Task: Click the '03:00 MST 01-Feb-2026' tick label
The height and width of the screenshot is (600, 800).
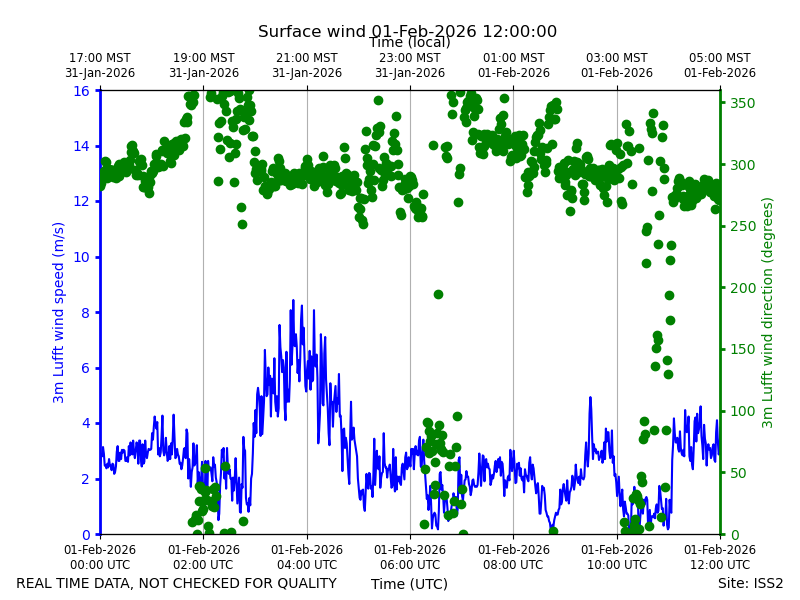Action: (x=617, y=65)
